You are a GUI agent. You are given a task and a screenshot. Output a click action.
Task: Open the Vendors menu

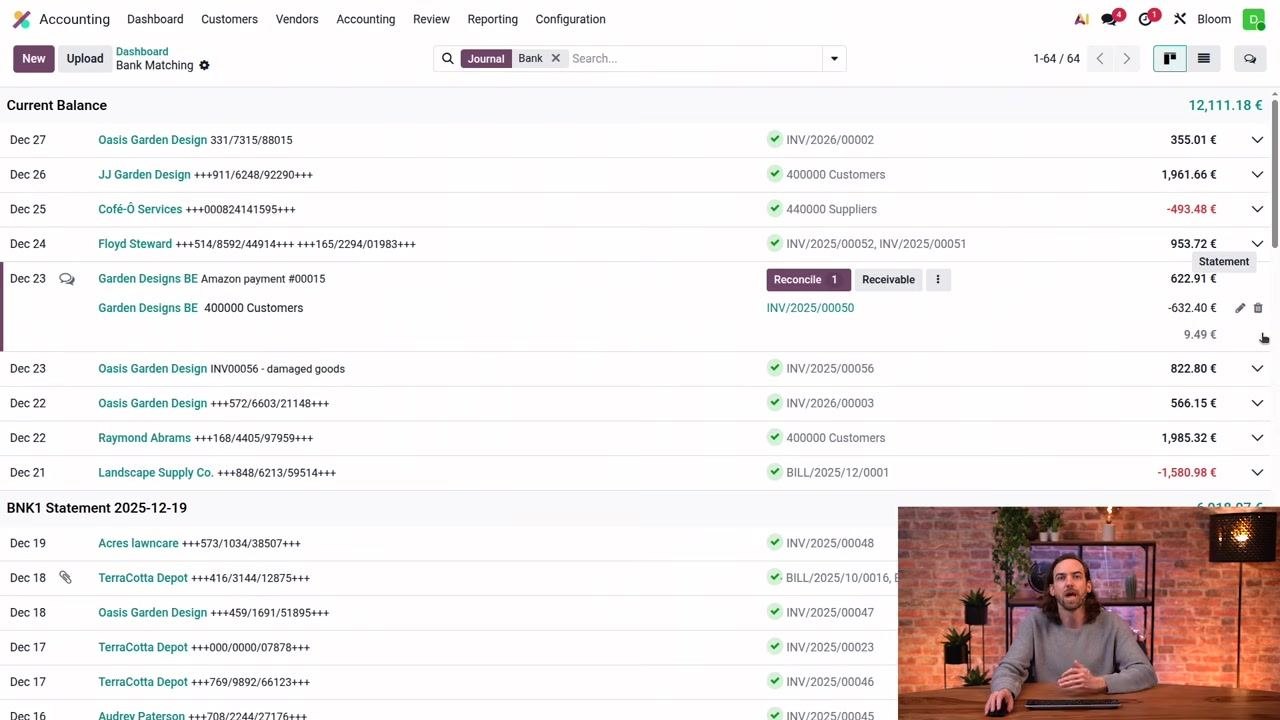pyautogui.click(x=297, y=19)
